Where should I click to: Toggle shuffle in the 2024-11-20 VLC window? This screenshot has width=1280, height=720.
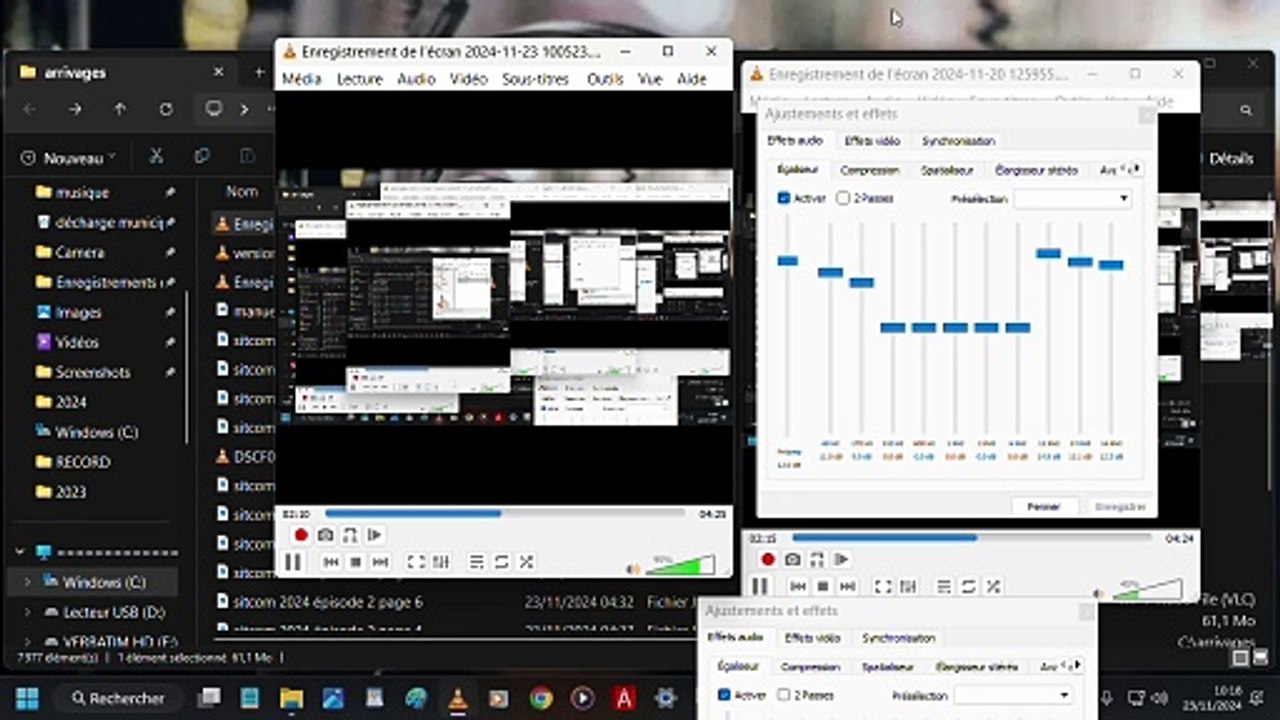click(x=993, y=586)
